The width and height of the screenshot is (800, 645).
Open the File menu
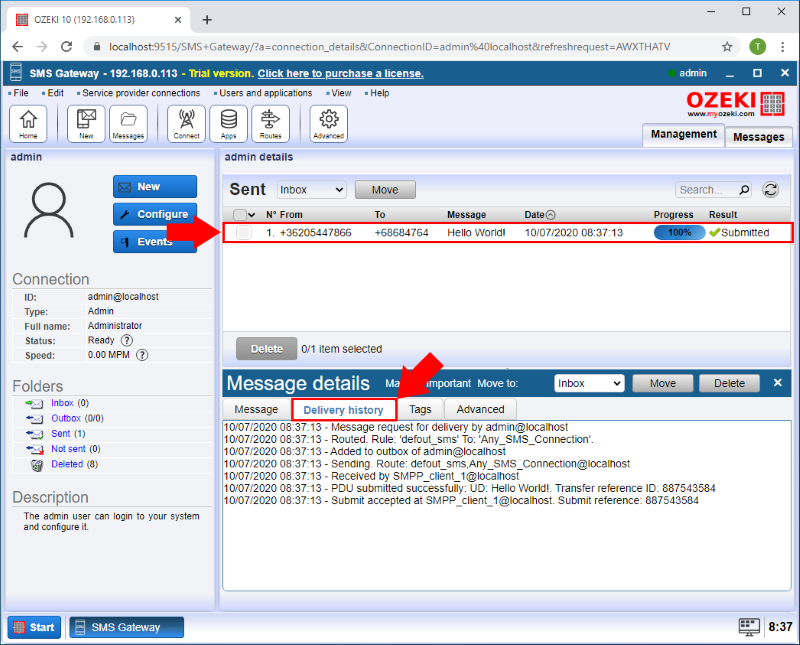point(21,93)
